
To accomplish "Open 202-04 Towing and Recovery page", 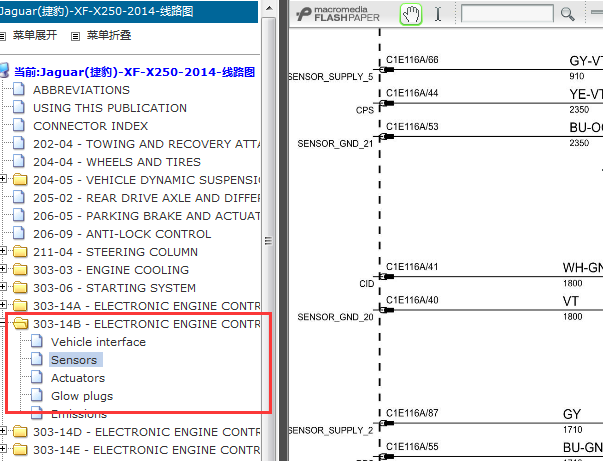I will [147, 144].
